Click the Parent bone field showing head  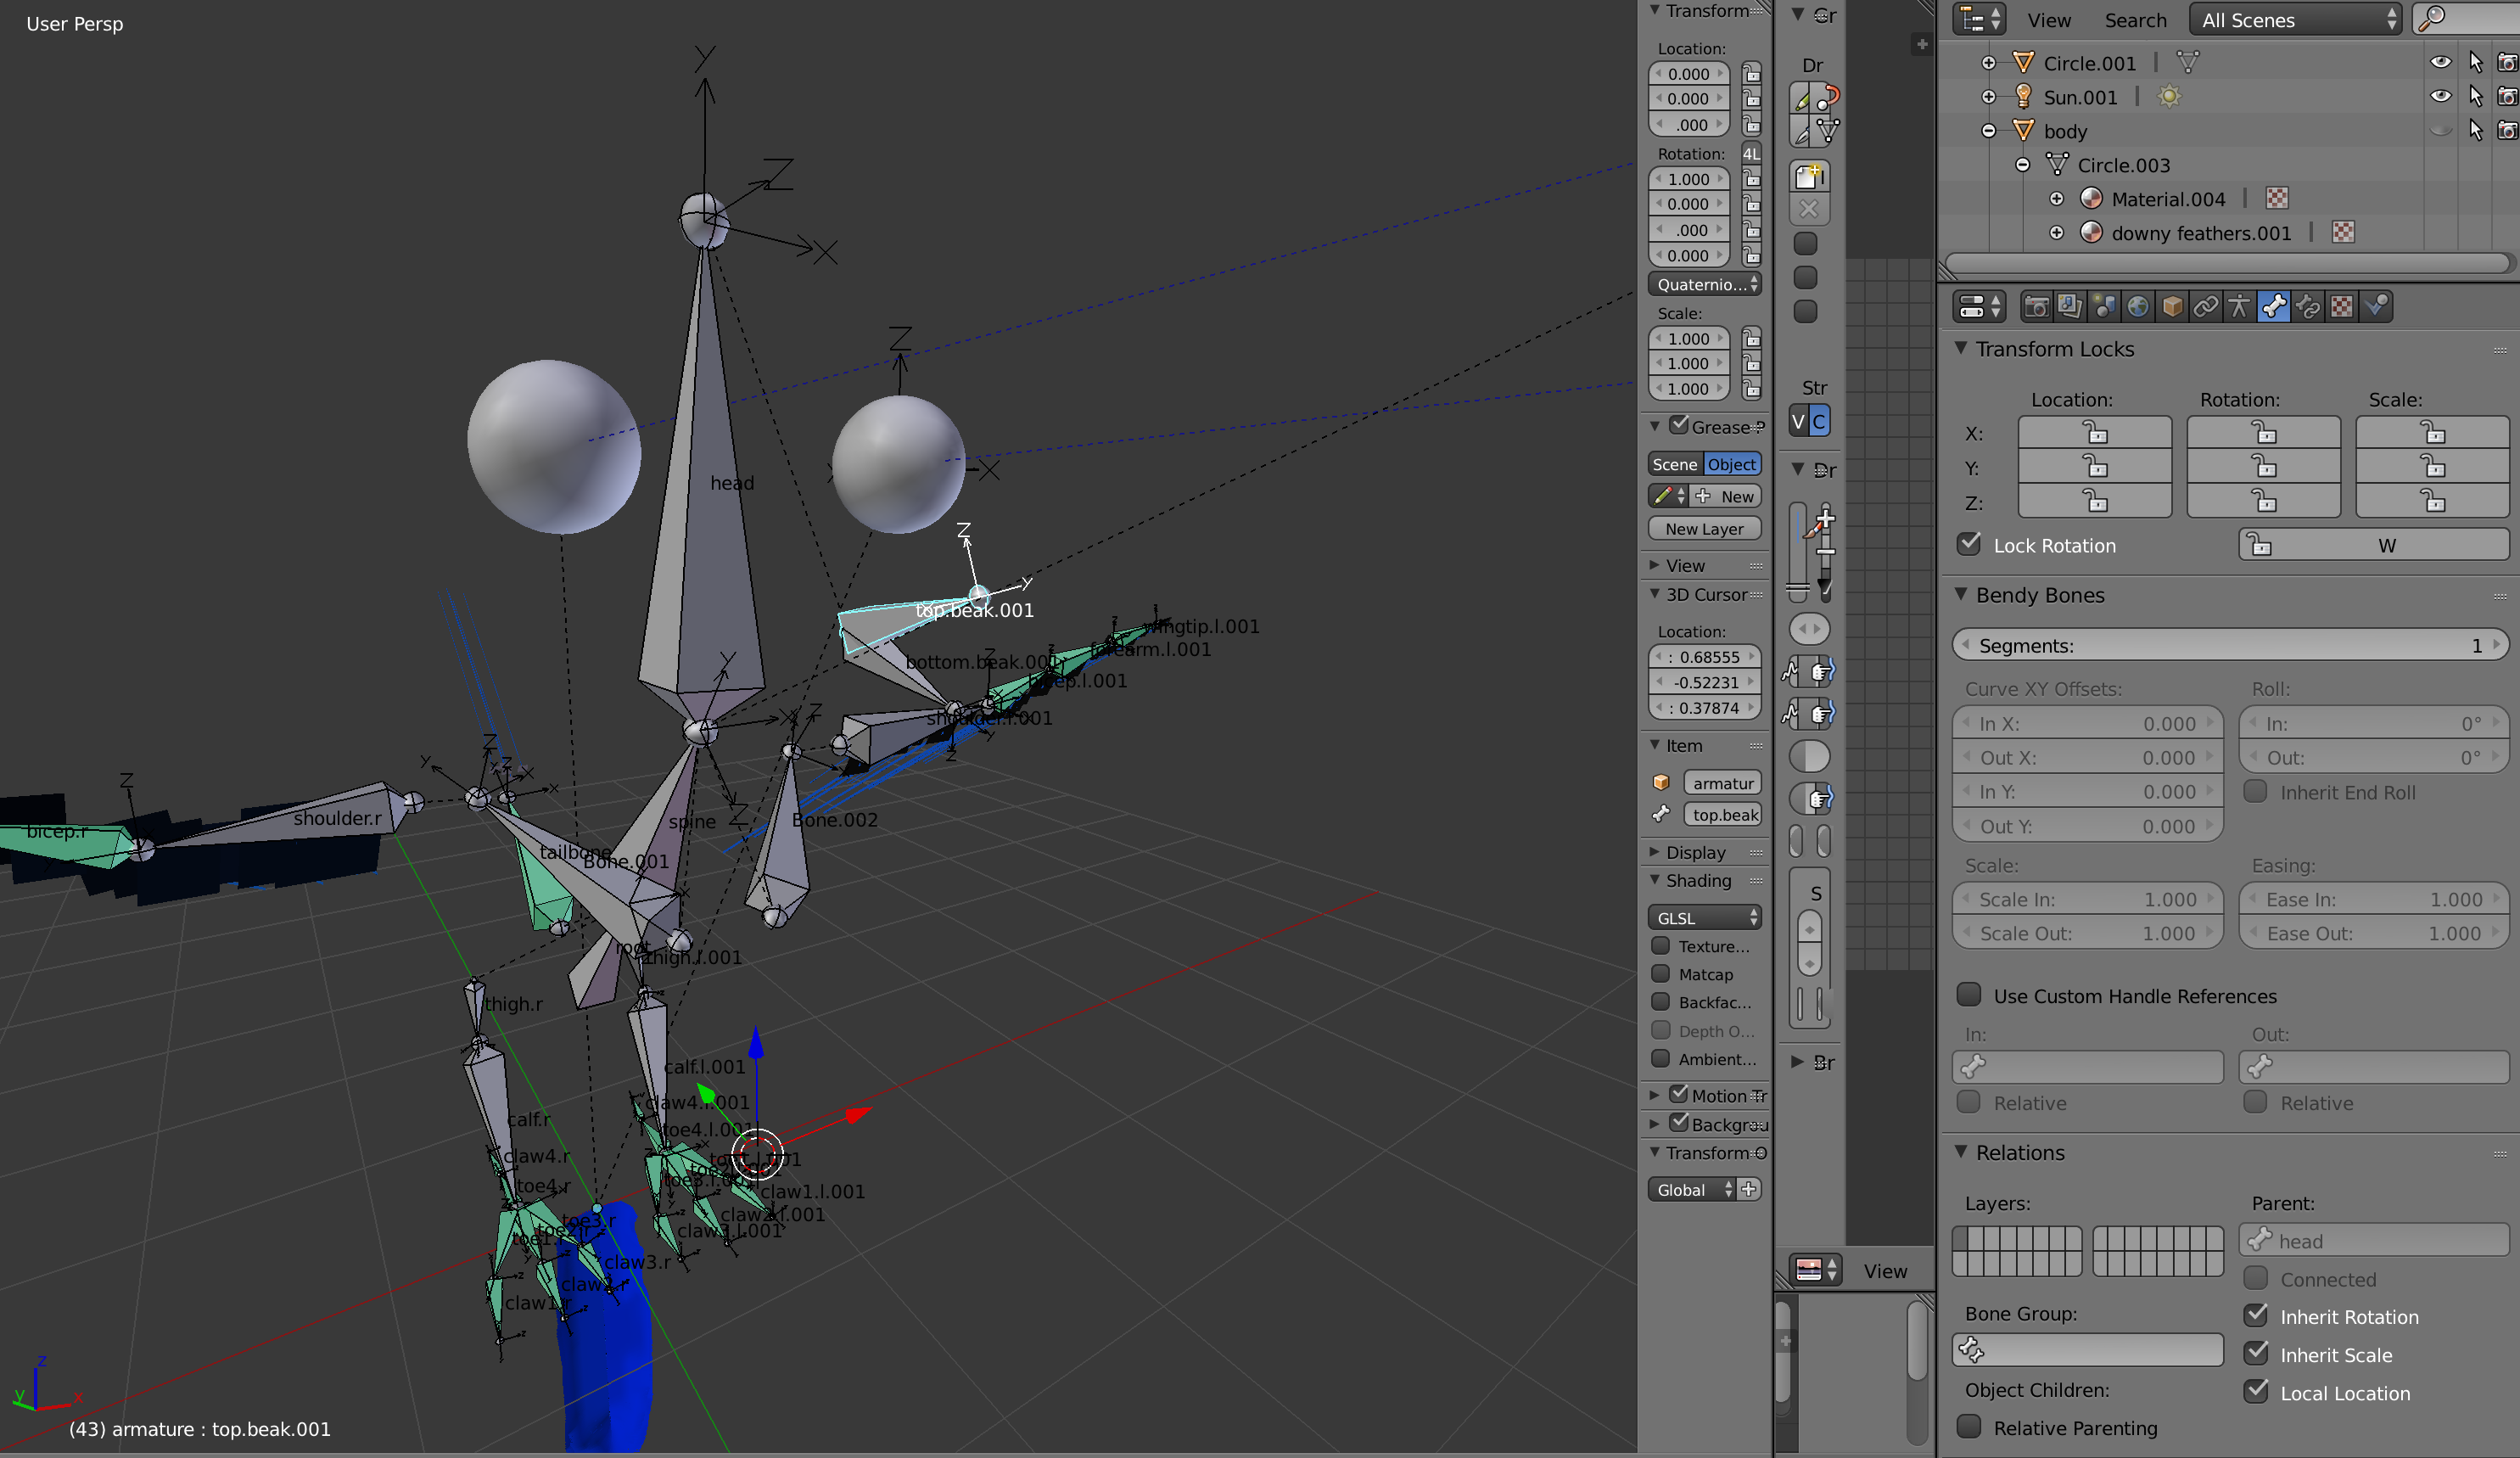(2374, 1240)
